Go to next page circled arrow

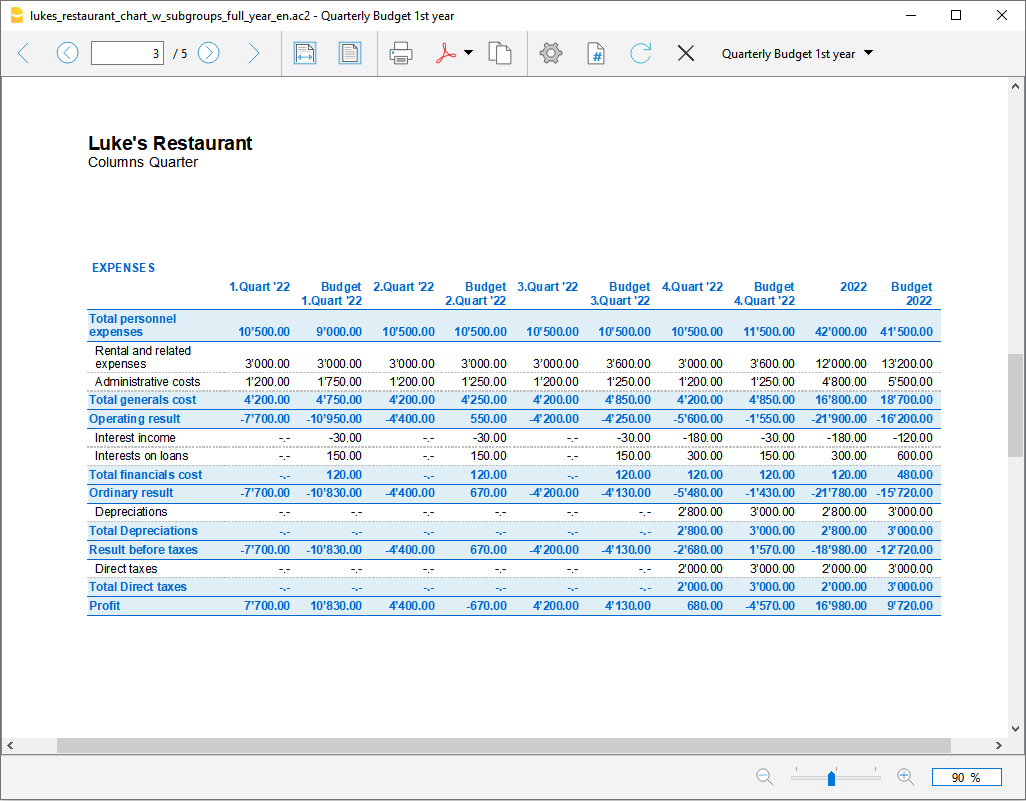(208, 54)
